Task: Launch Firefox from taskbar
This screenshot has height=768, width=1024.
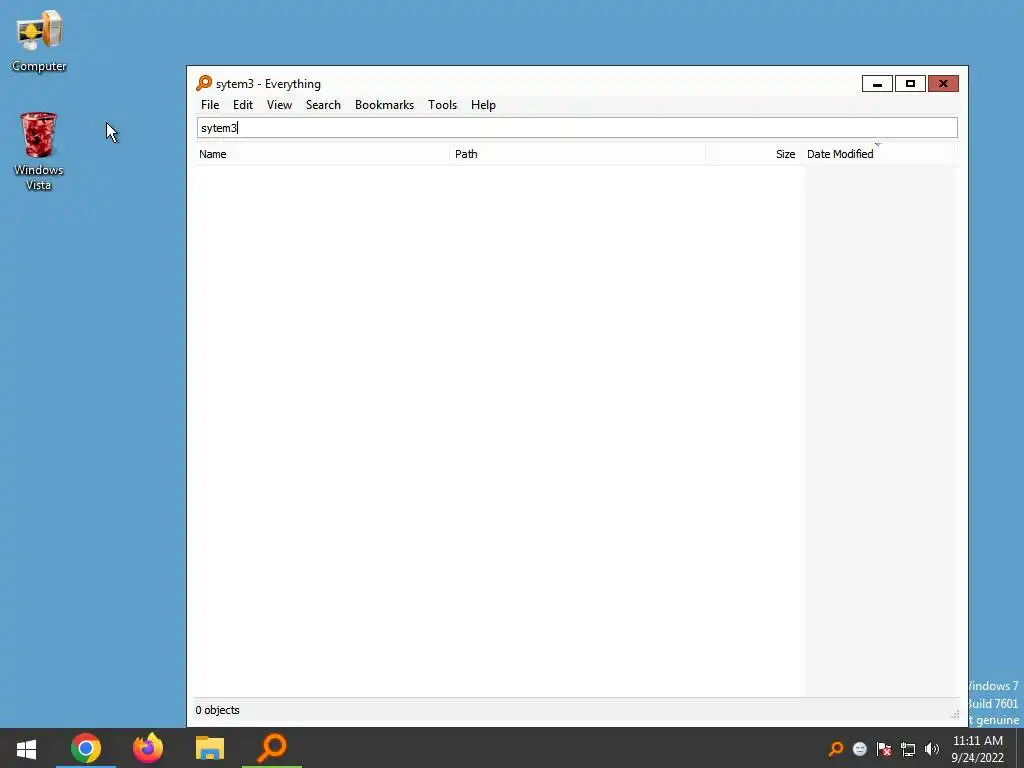Action: (148, 748)
